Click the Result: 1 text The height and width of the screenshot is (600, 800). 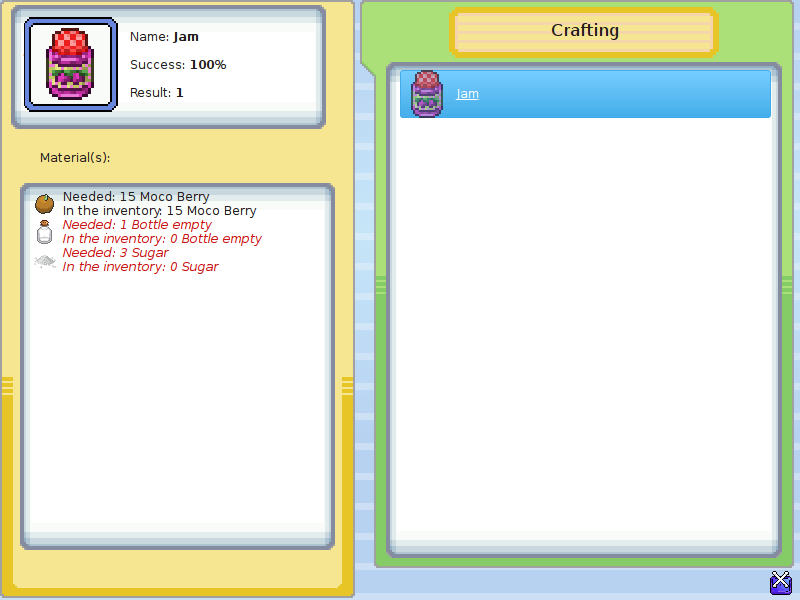point(157,93)
